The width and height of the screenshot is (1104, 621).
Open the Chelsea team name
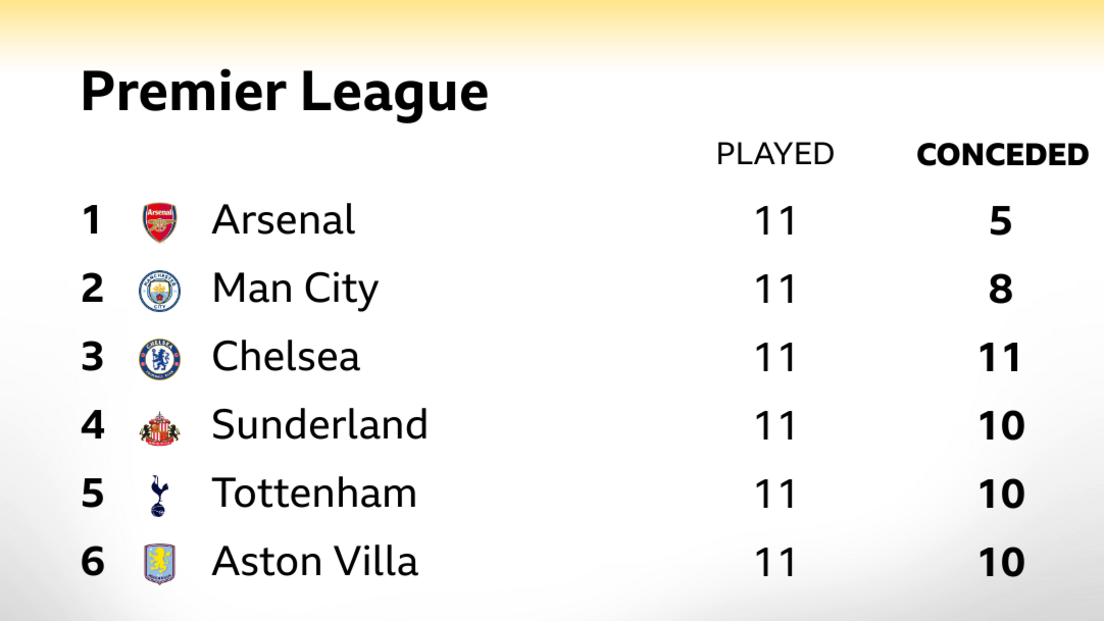[286, 357]
